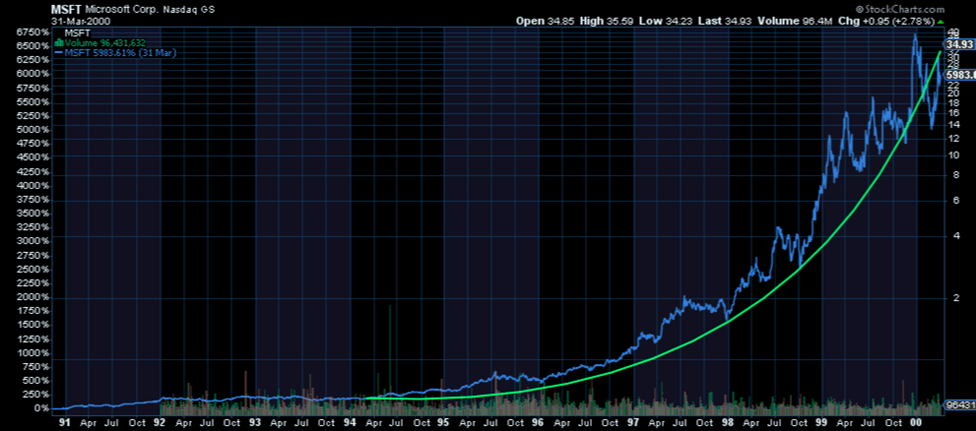Click the 5500% axis label
976x431 pixels.
(33, 102)
